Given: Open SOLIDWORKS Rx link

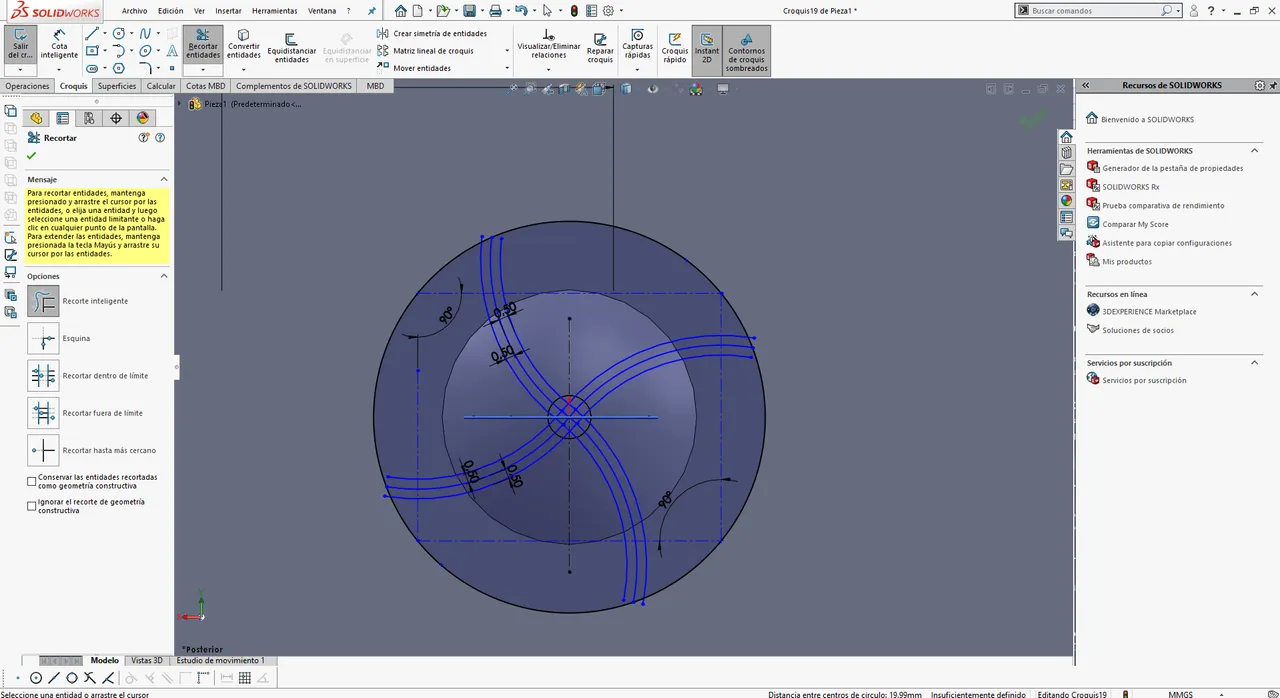Looking at the screenshot, I should [x=1131, y=187].
